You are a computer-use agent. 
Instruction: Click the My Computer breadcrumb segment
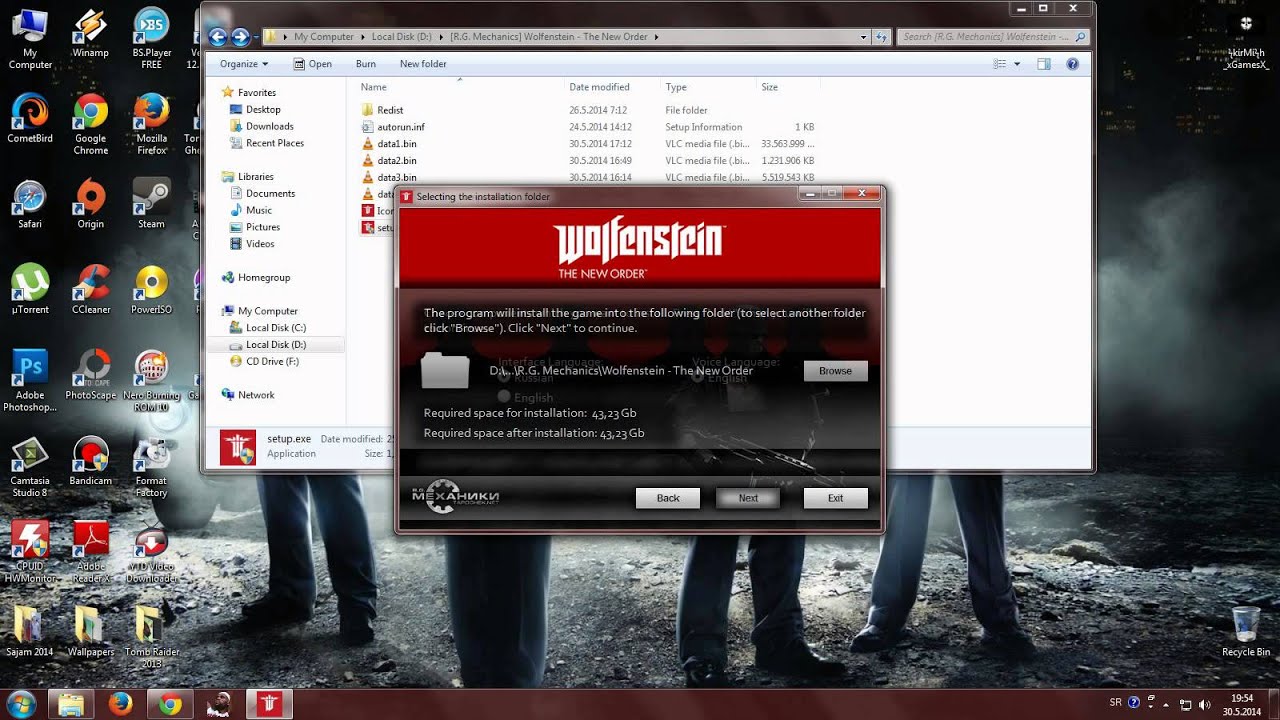(x=324, y=37)
